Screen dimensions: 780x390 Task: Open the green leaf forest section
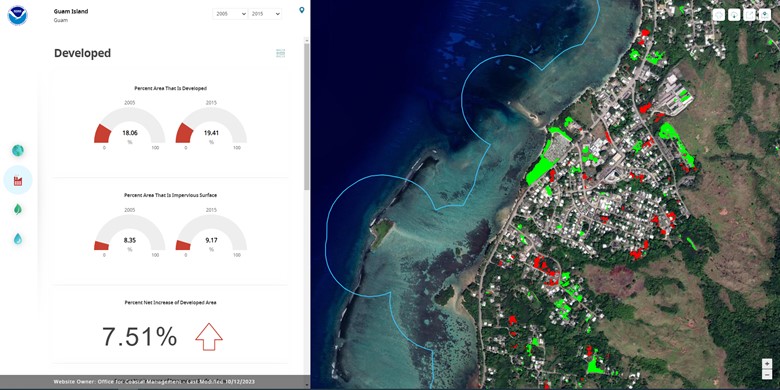18,209
